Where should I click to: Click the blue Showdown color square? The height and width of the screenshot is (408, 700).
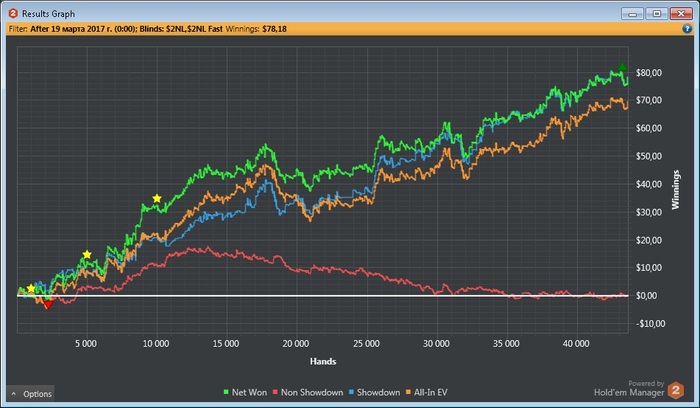(x=351, y=392)
